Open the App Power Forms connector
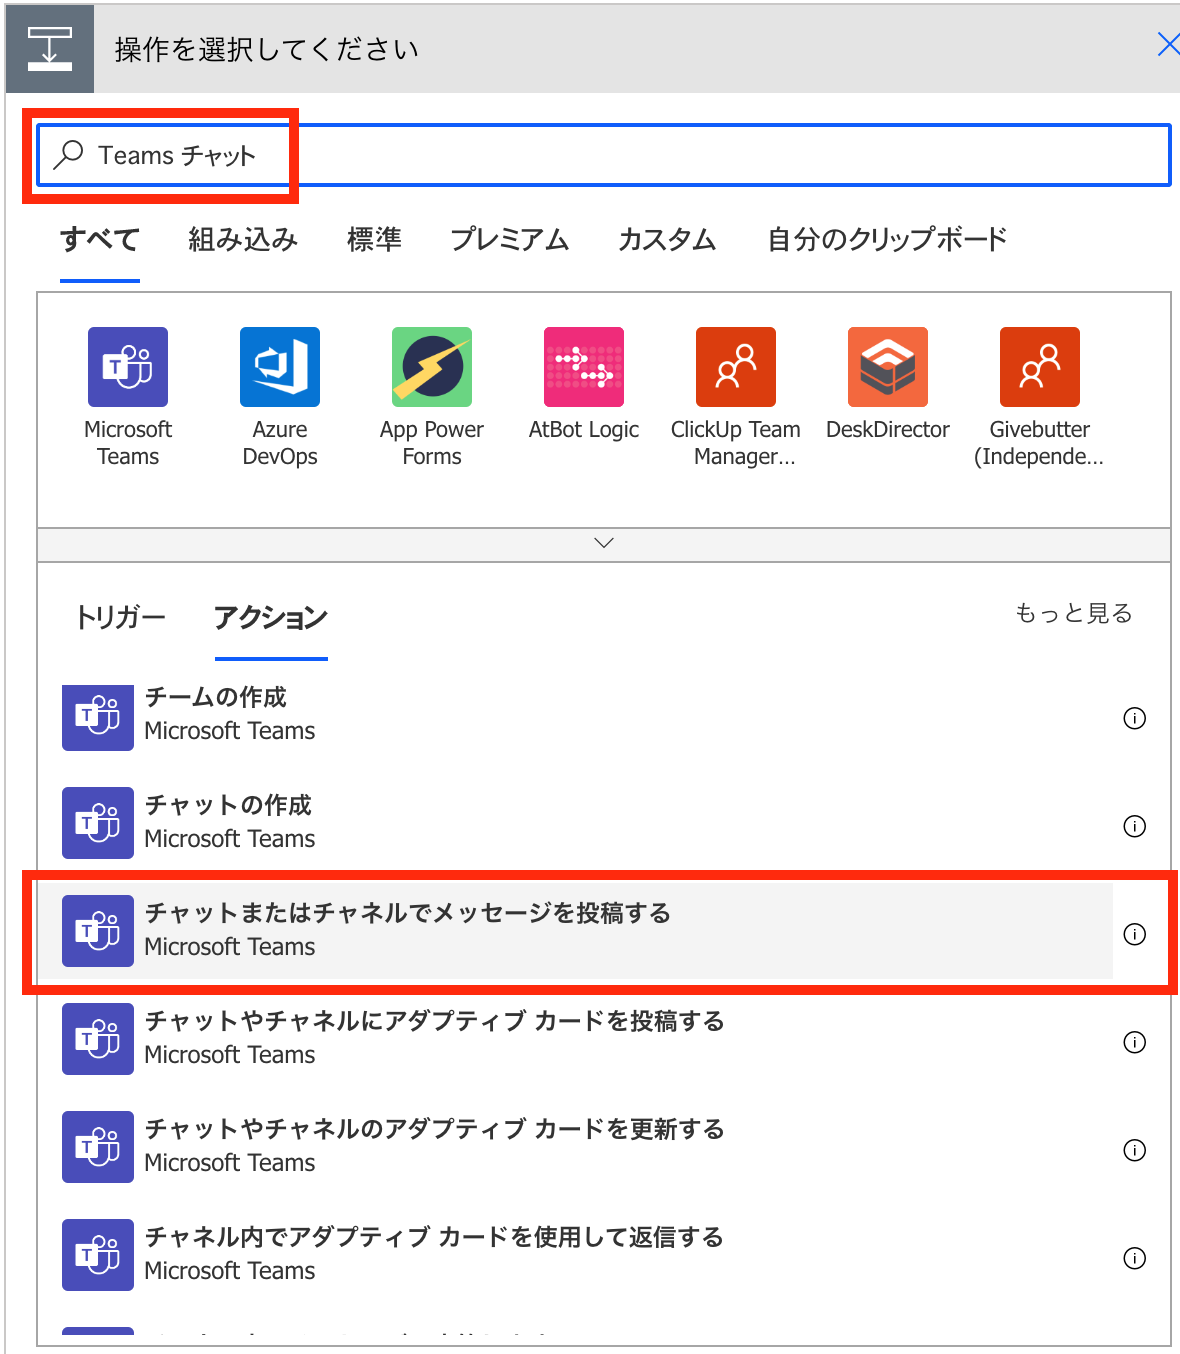This screenshot has height=1354, width=1180. 432,367
